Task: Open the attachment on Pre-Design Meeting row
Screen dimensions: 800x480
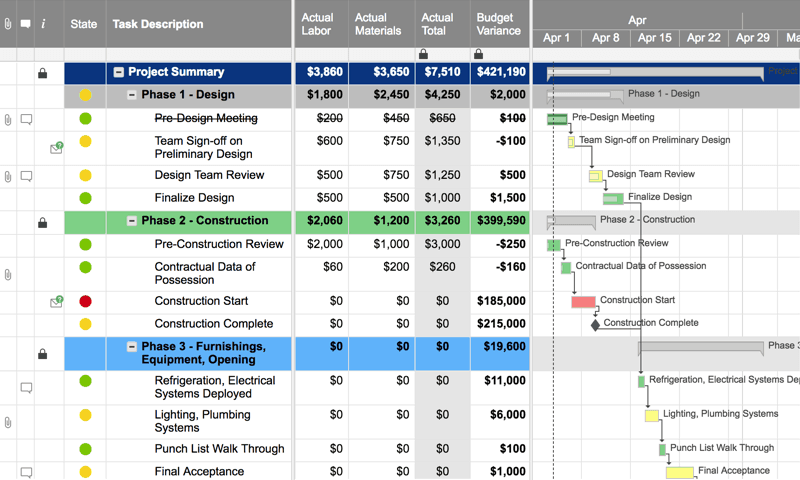Action: [x=8, y=119]
